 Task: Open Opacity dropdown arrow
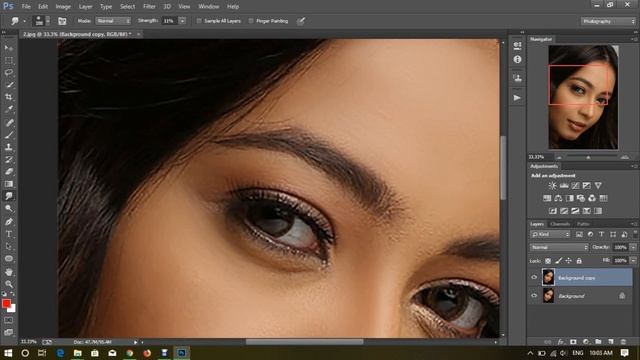(633, 247)
